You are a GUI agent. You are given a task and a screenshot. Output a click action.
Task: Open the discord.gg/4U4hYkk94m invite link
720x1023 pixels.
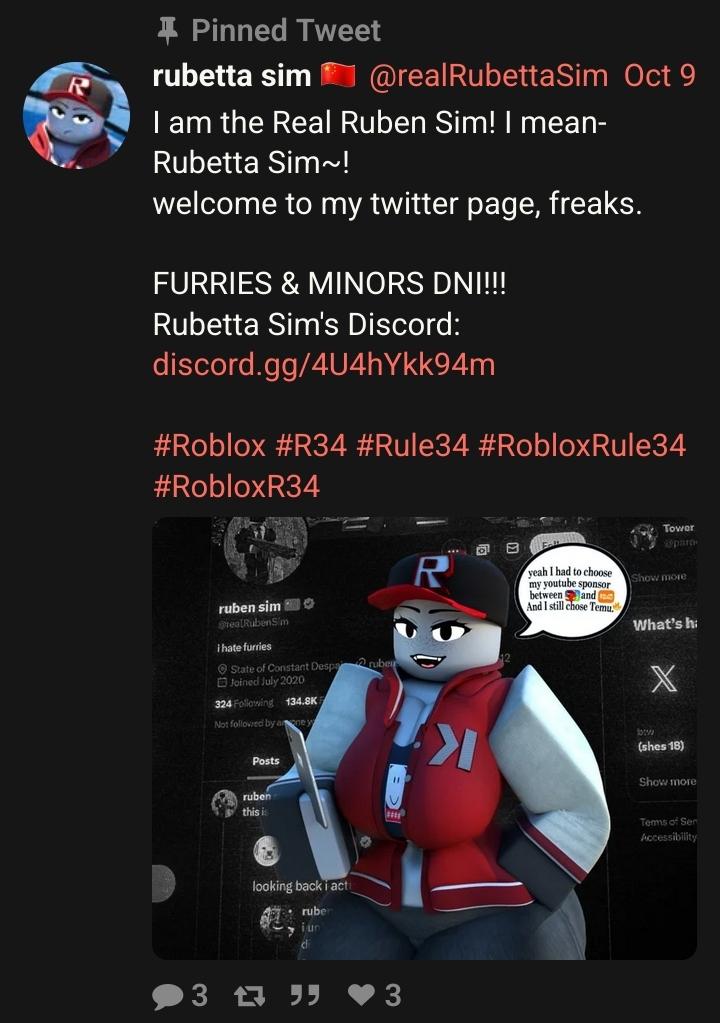324,364
